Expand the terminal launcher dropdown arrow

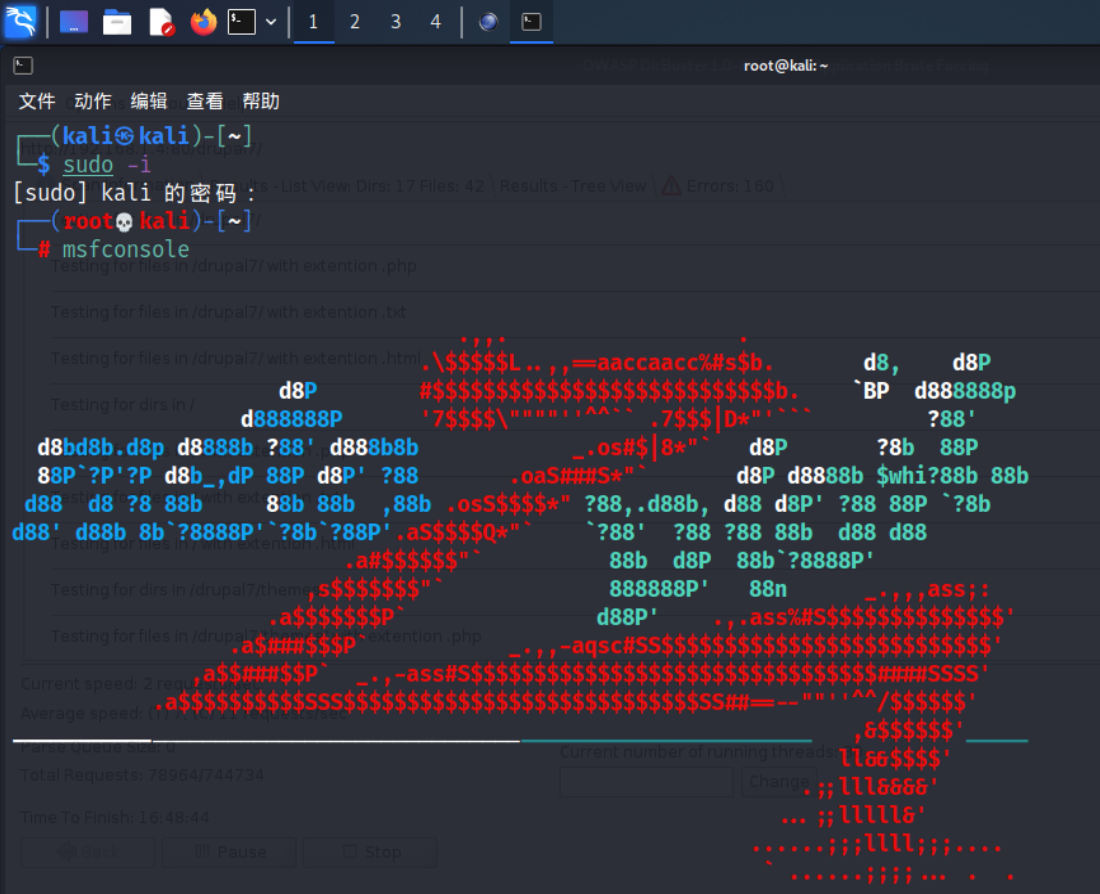tap(271, 22)
